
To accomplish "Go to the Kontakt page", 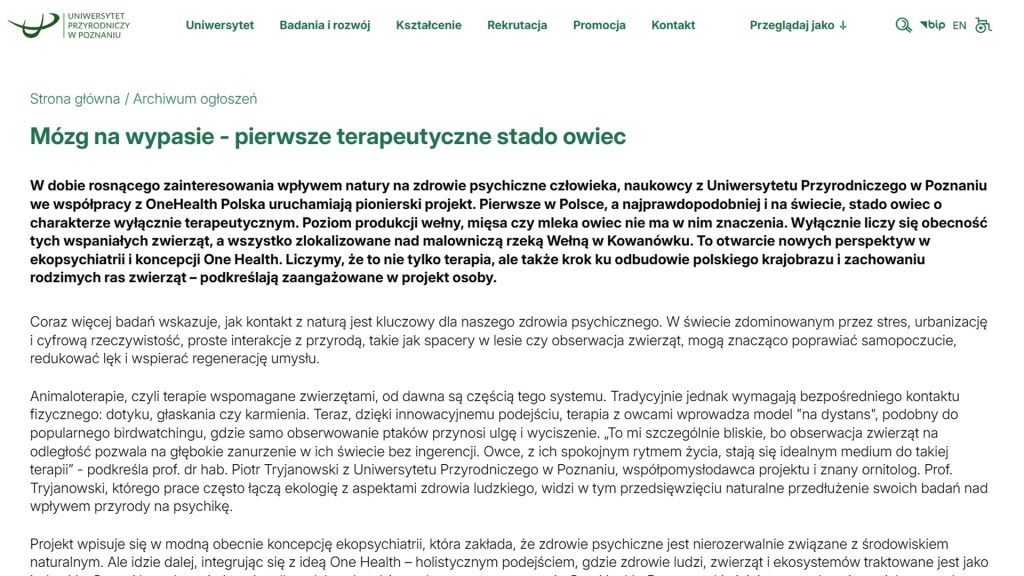I will (673, 25).
